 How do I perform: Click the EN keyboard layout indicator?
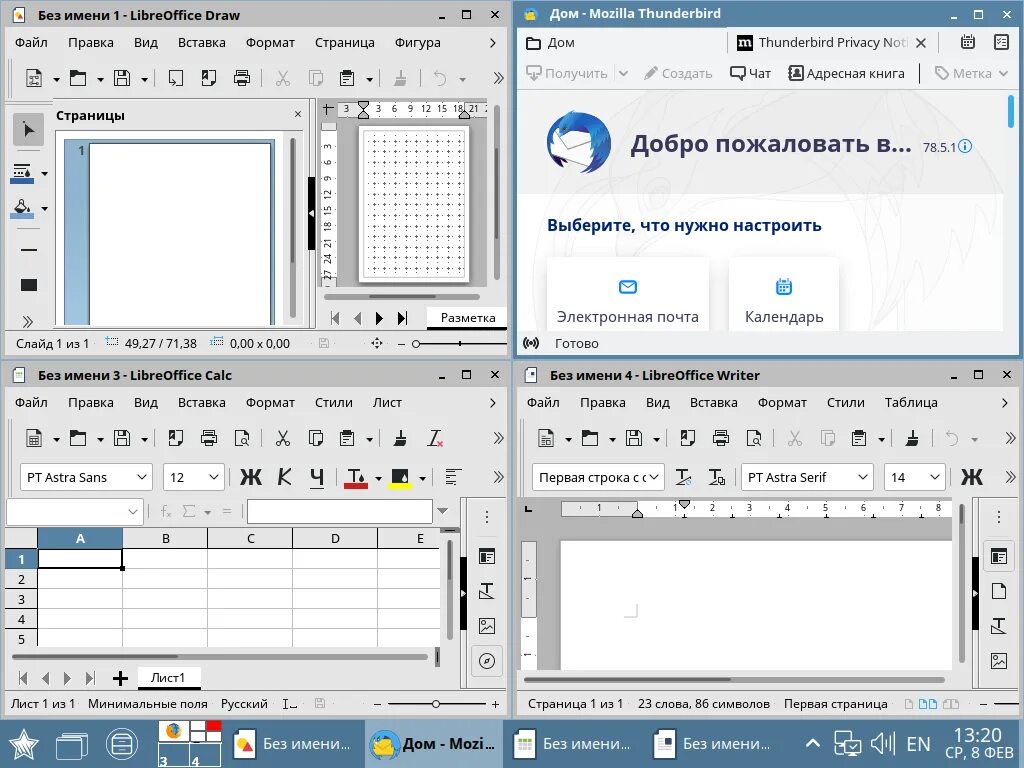(918, 744)
